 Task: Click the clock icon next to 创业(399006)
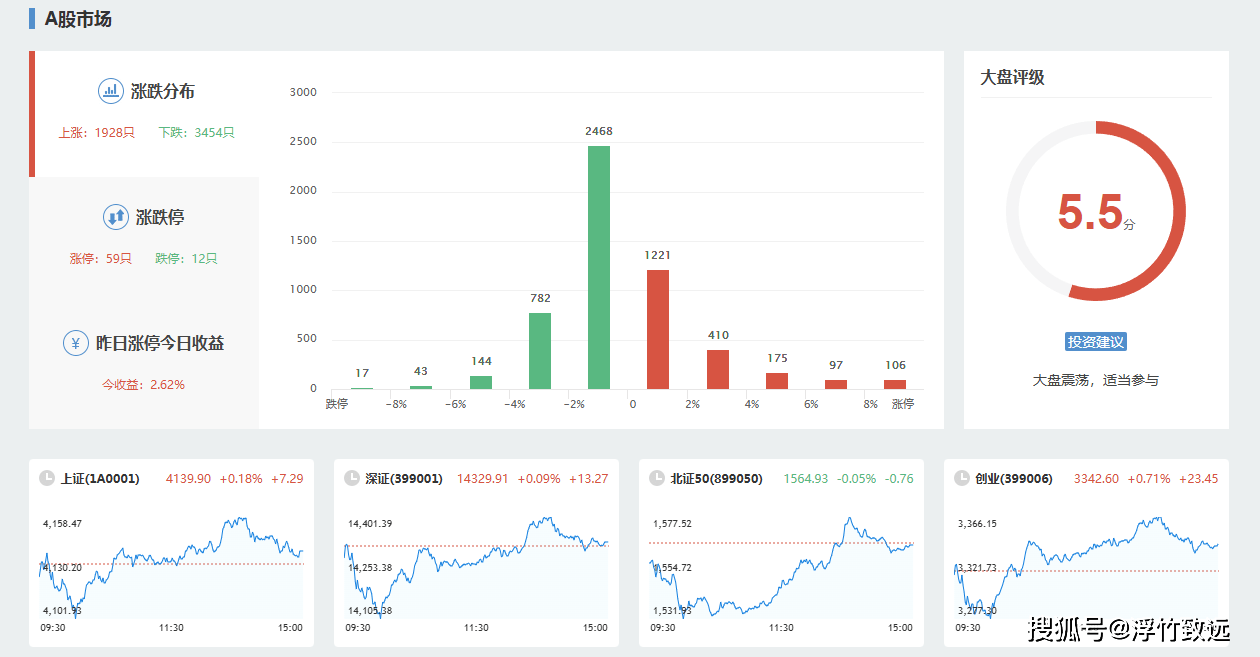pos(961,478)
